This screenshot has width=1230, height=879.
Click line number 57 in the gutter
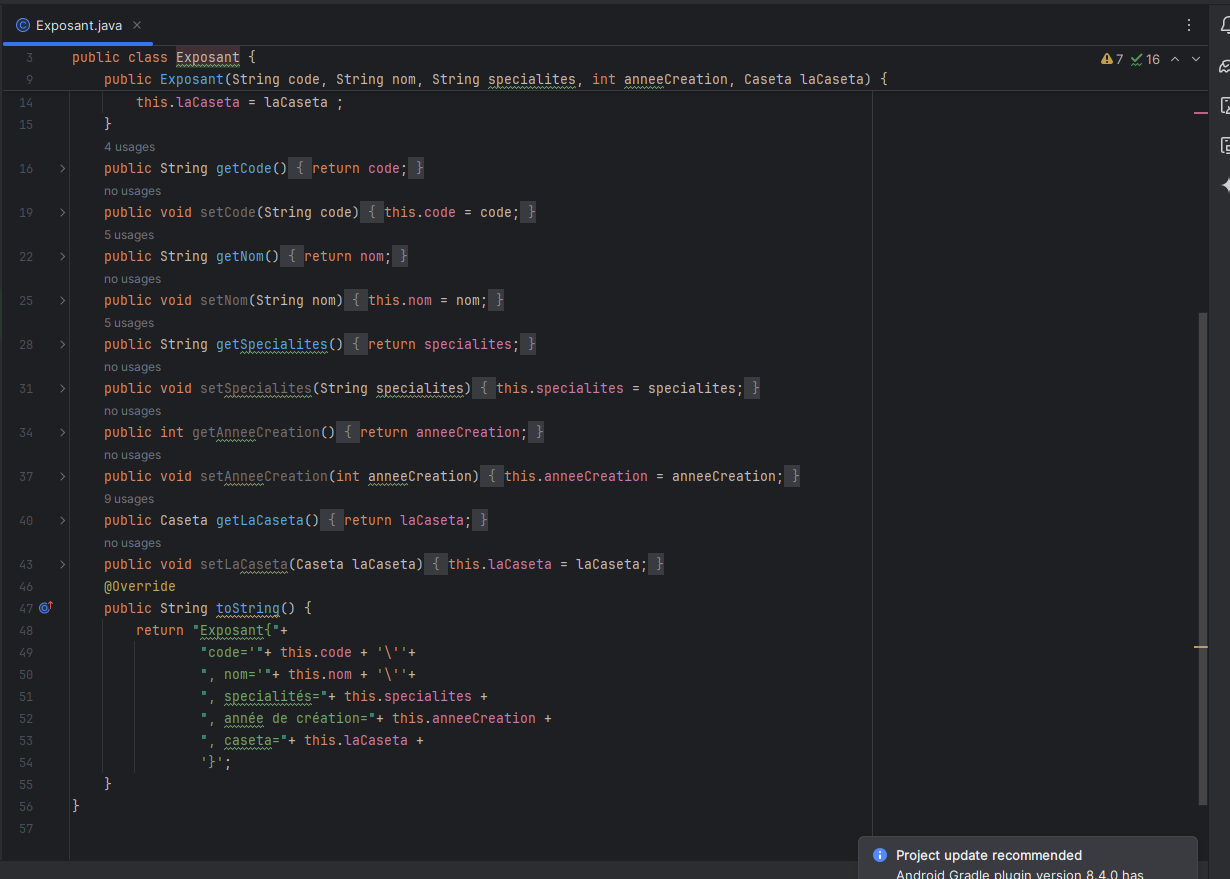click(26, 829)
